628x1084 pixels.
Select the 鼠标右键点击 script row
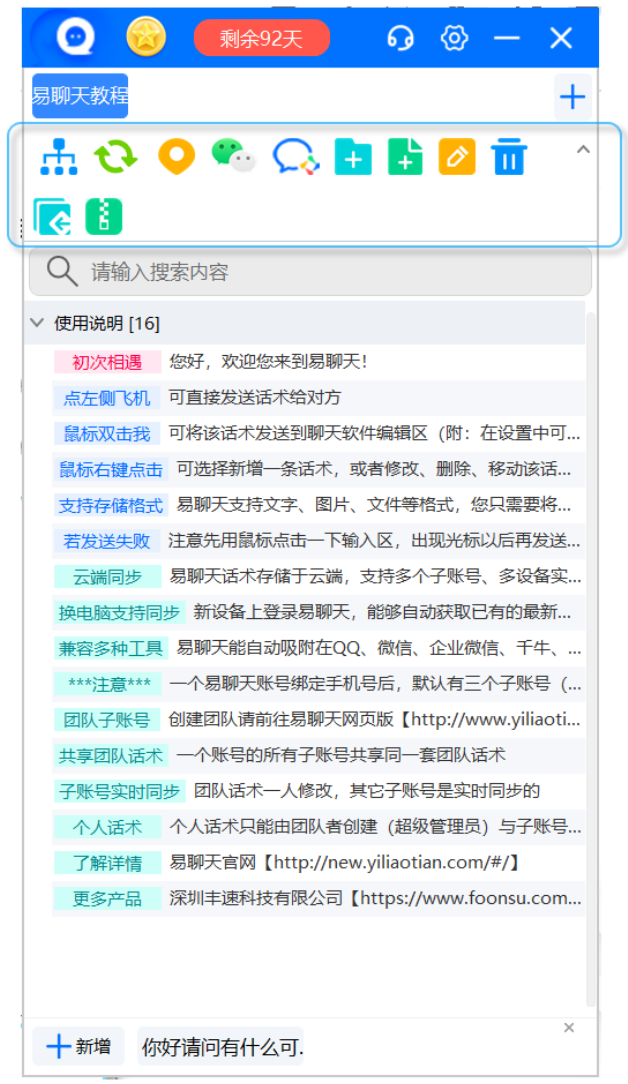point(318,469)
